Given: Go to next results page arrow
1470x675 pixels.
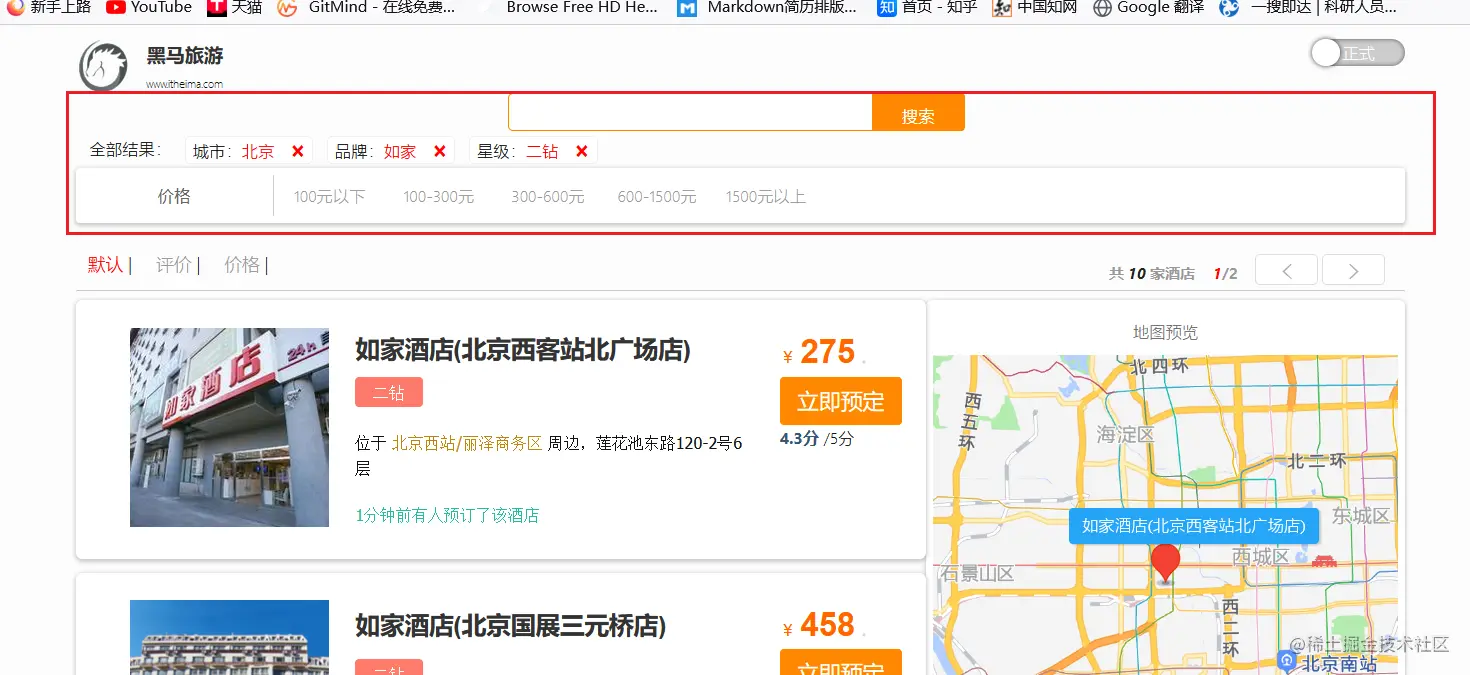Looking at the screenshot, I should click(1353, 270).
